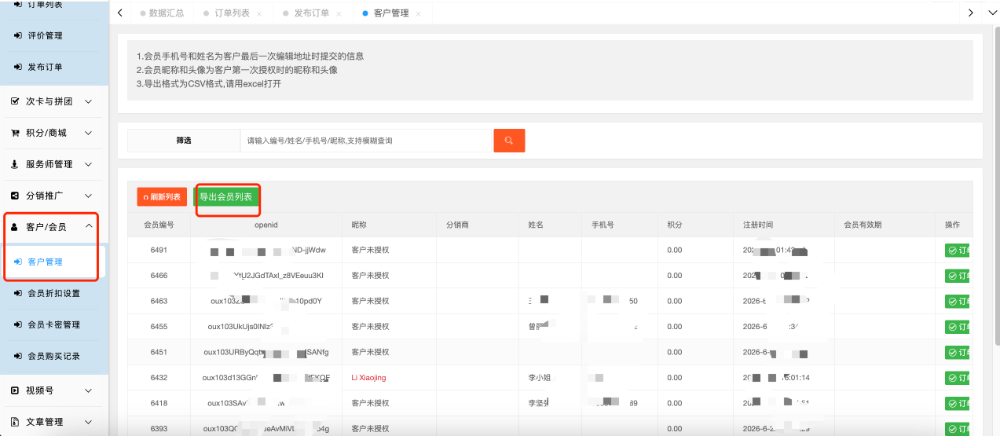Click the 积分/商城 cart icon
The image size is (1000, 436).
[15, 133]
